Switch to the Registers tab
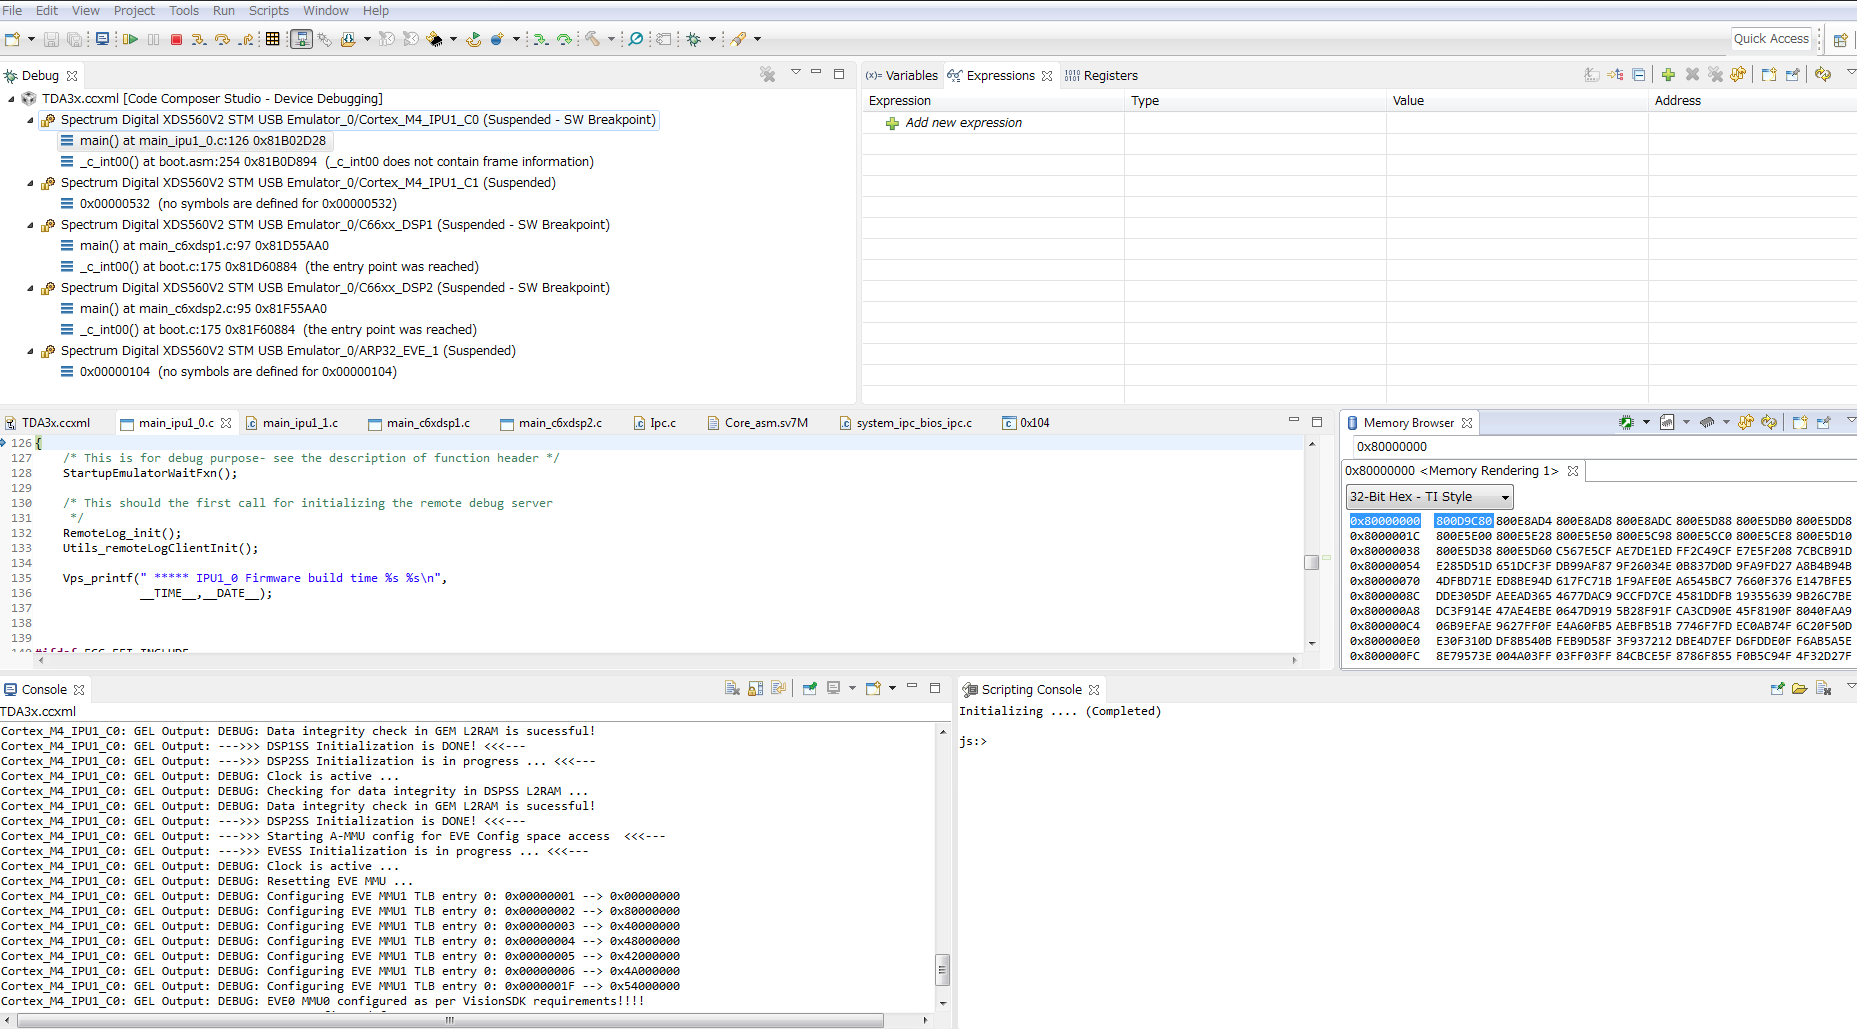This screenshot has height=1029, width=1857. click(x=1110, y=75)
